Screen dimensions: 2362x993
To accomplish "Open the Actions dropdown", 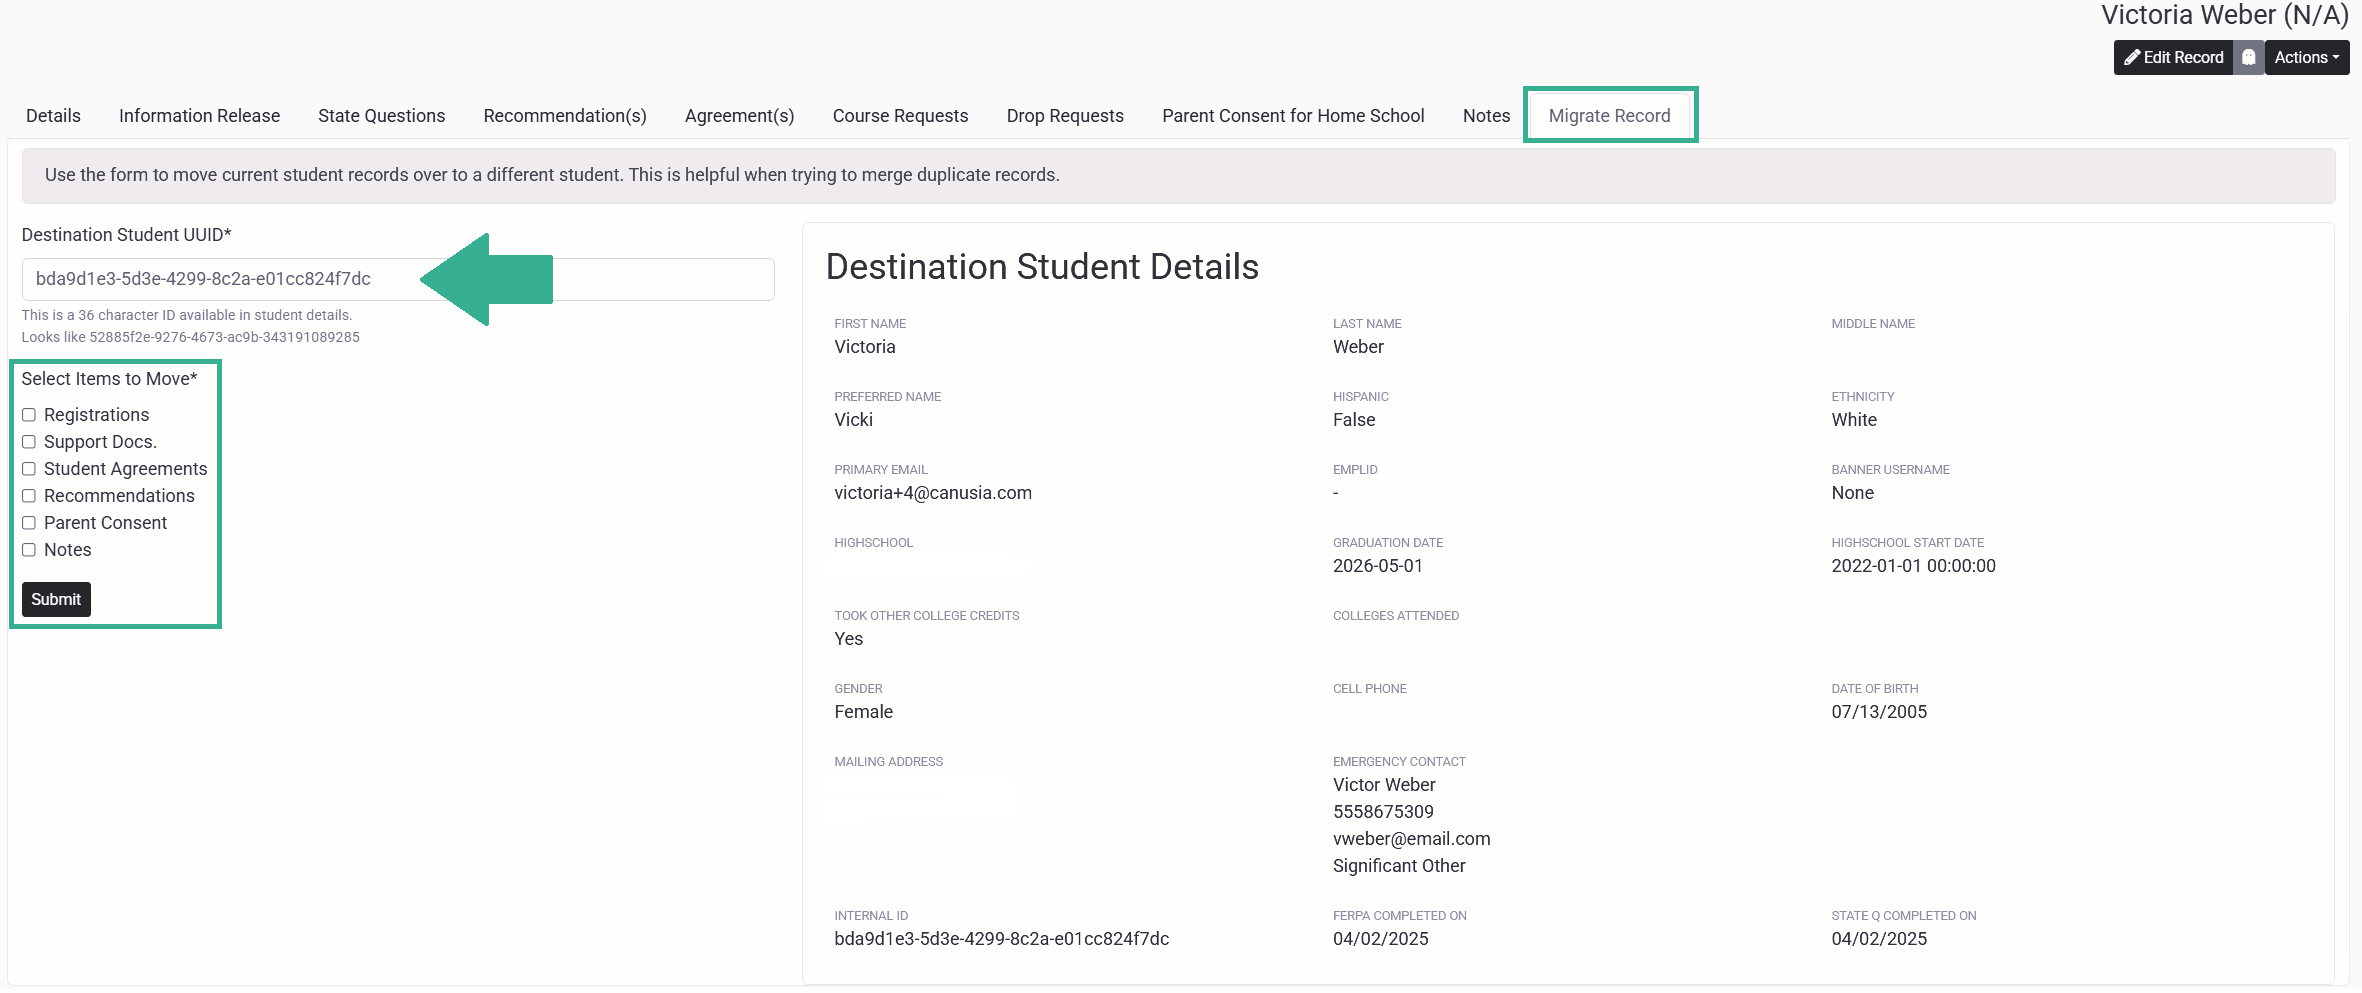I will (x=2306, y=58).
